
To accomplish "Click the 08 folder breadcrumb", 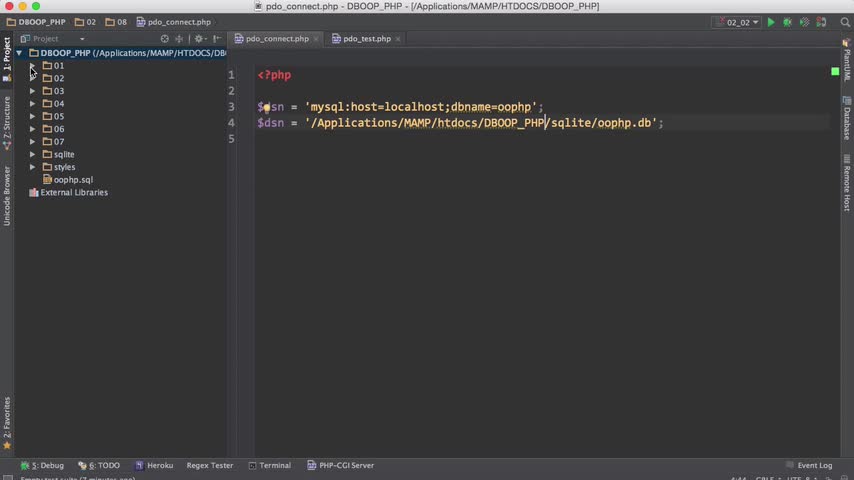I will point(116,22).
